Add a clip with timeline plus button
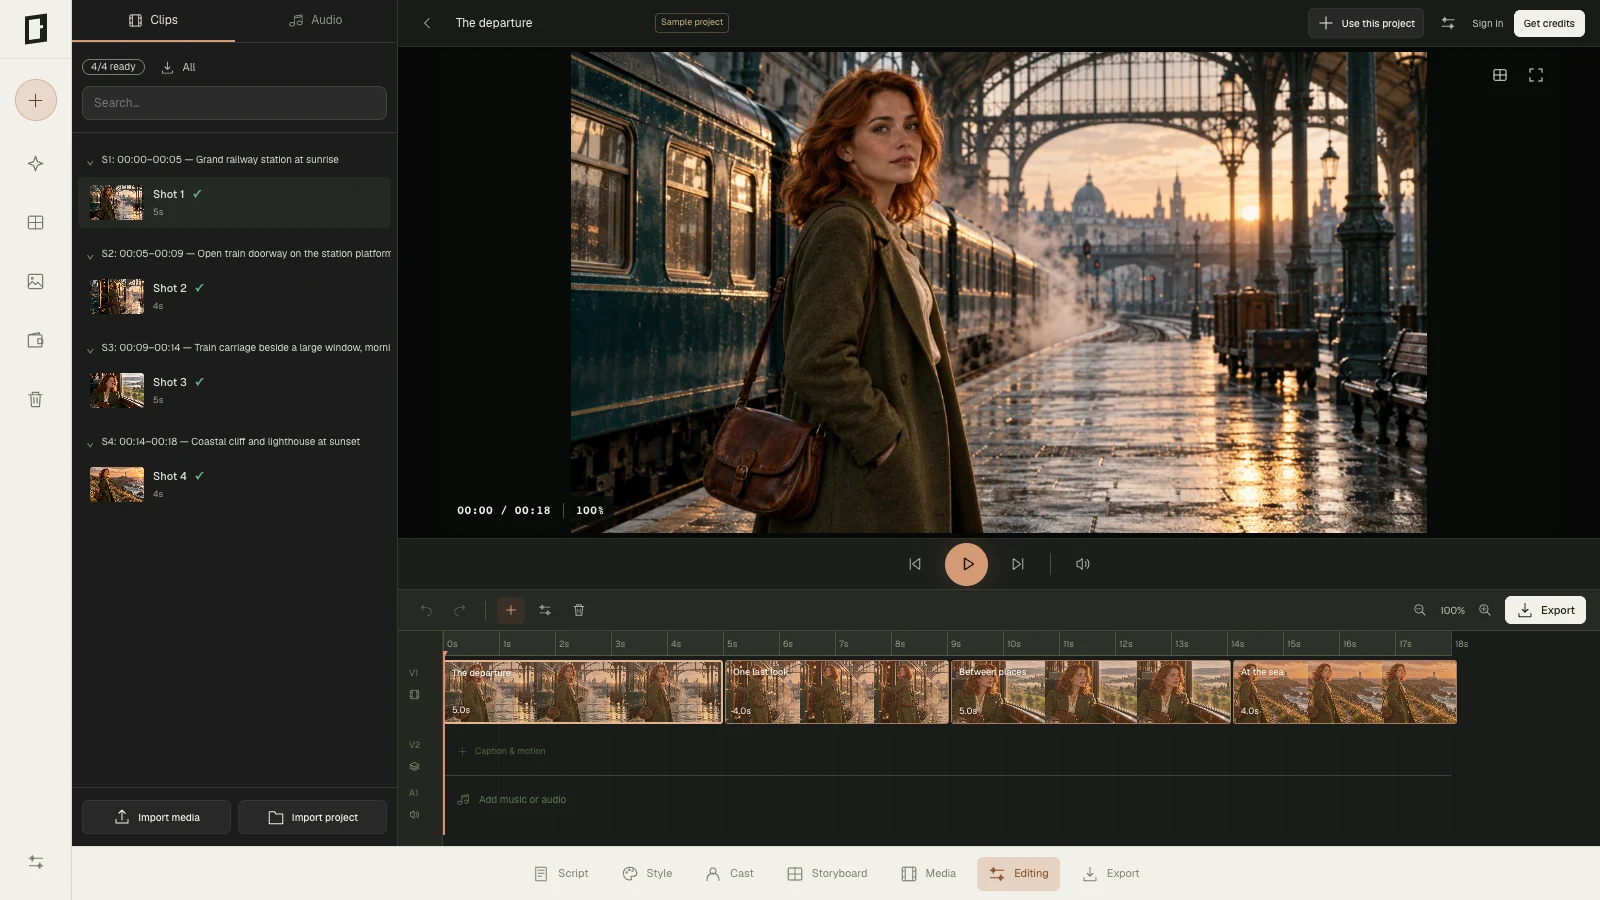 [511, 610]
